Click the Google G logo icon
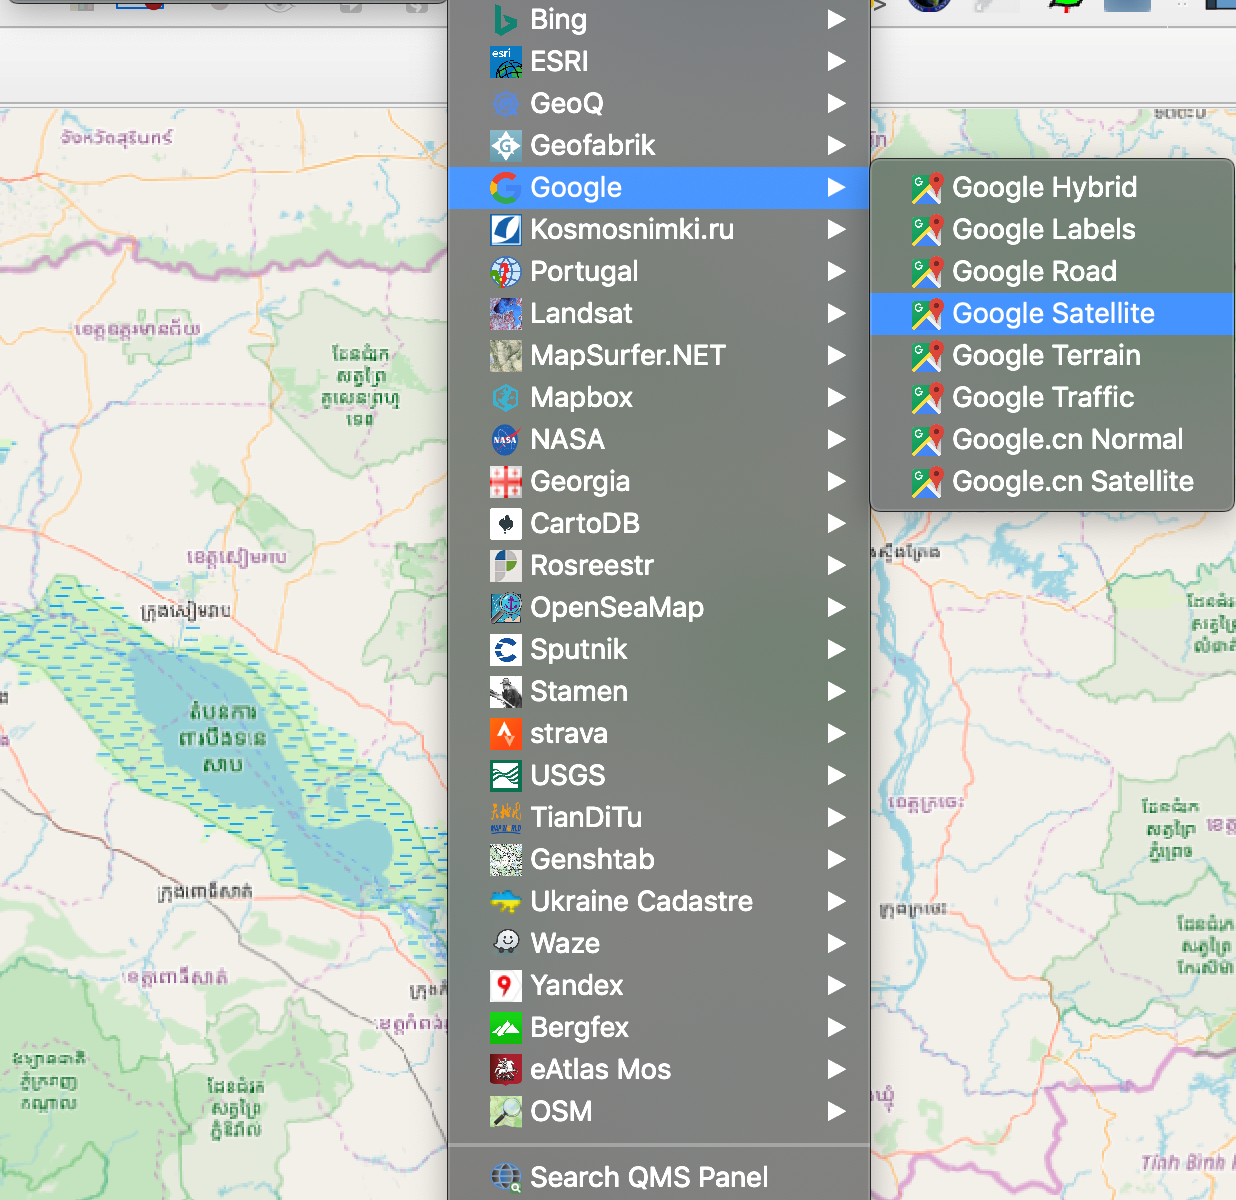1236x1200 pixels. click(506, 188)
